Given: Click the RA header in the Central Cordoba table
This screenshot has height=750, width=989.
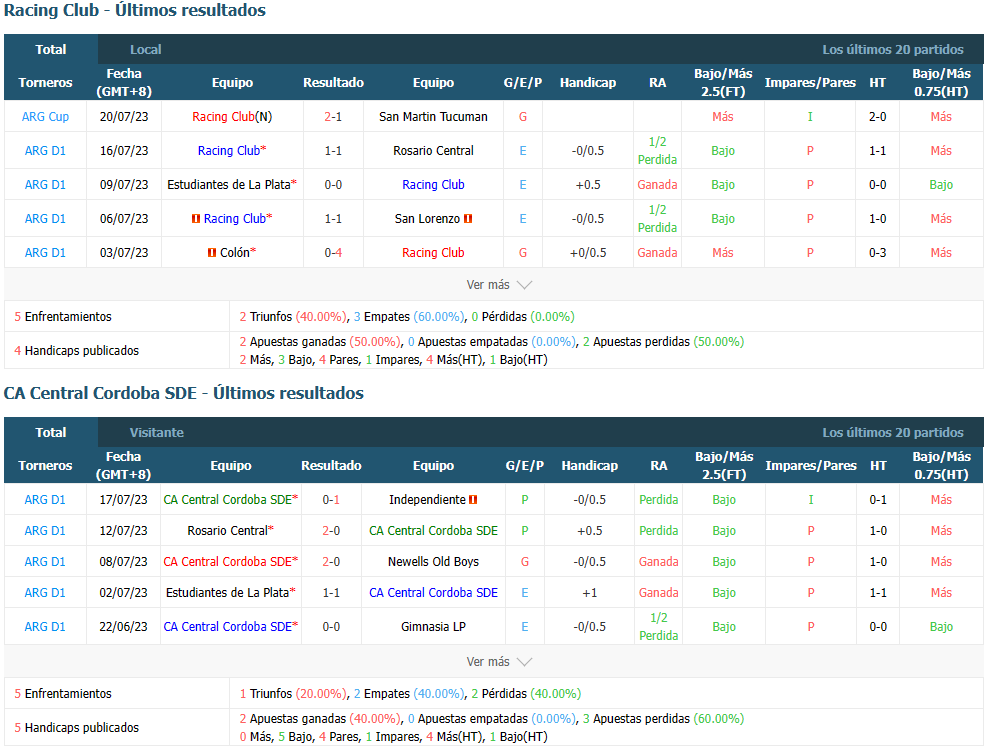Looking at the screenshot, I should click(658, 466).
